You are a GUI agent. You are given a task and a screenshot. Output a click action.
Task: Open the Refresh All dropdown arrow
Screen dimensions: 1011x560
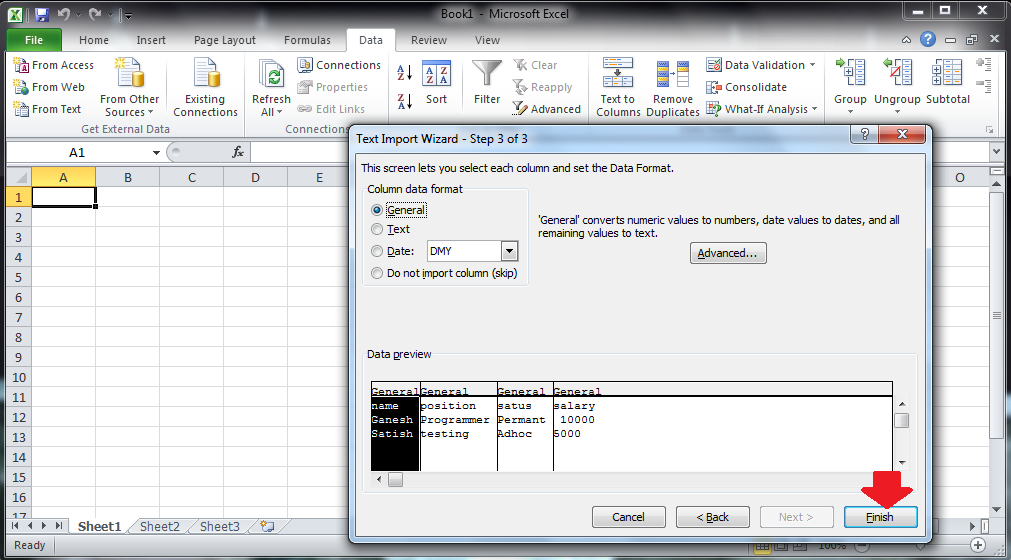click(279, 112)
